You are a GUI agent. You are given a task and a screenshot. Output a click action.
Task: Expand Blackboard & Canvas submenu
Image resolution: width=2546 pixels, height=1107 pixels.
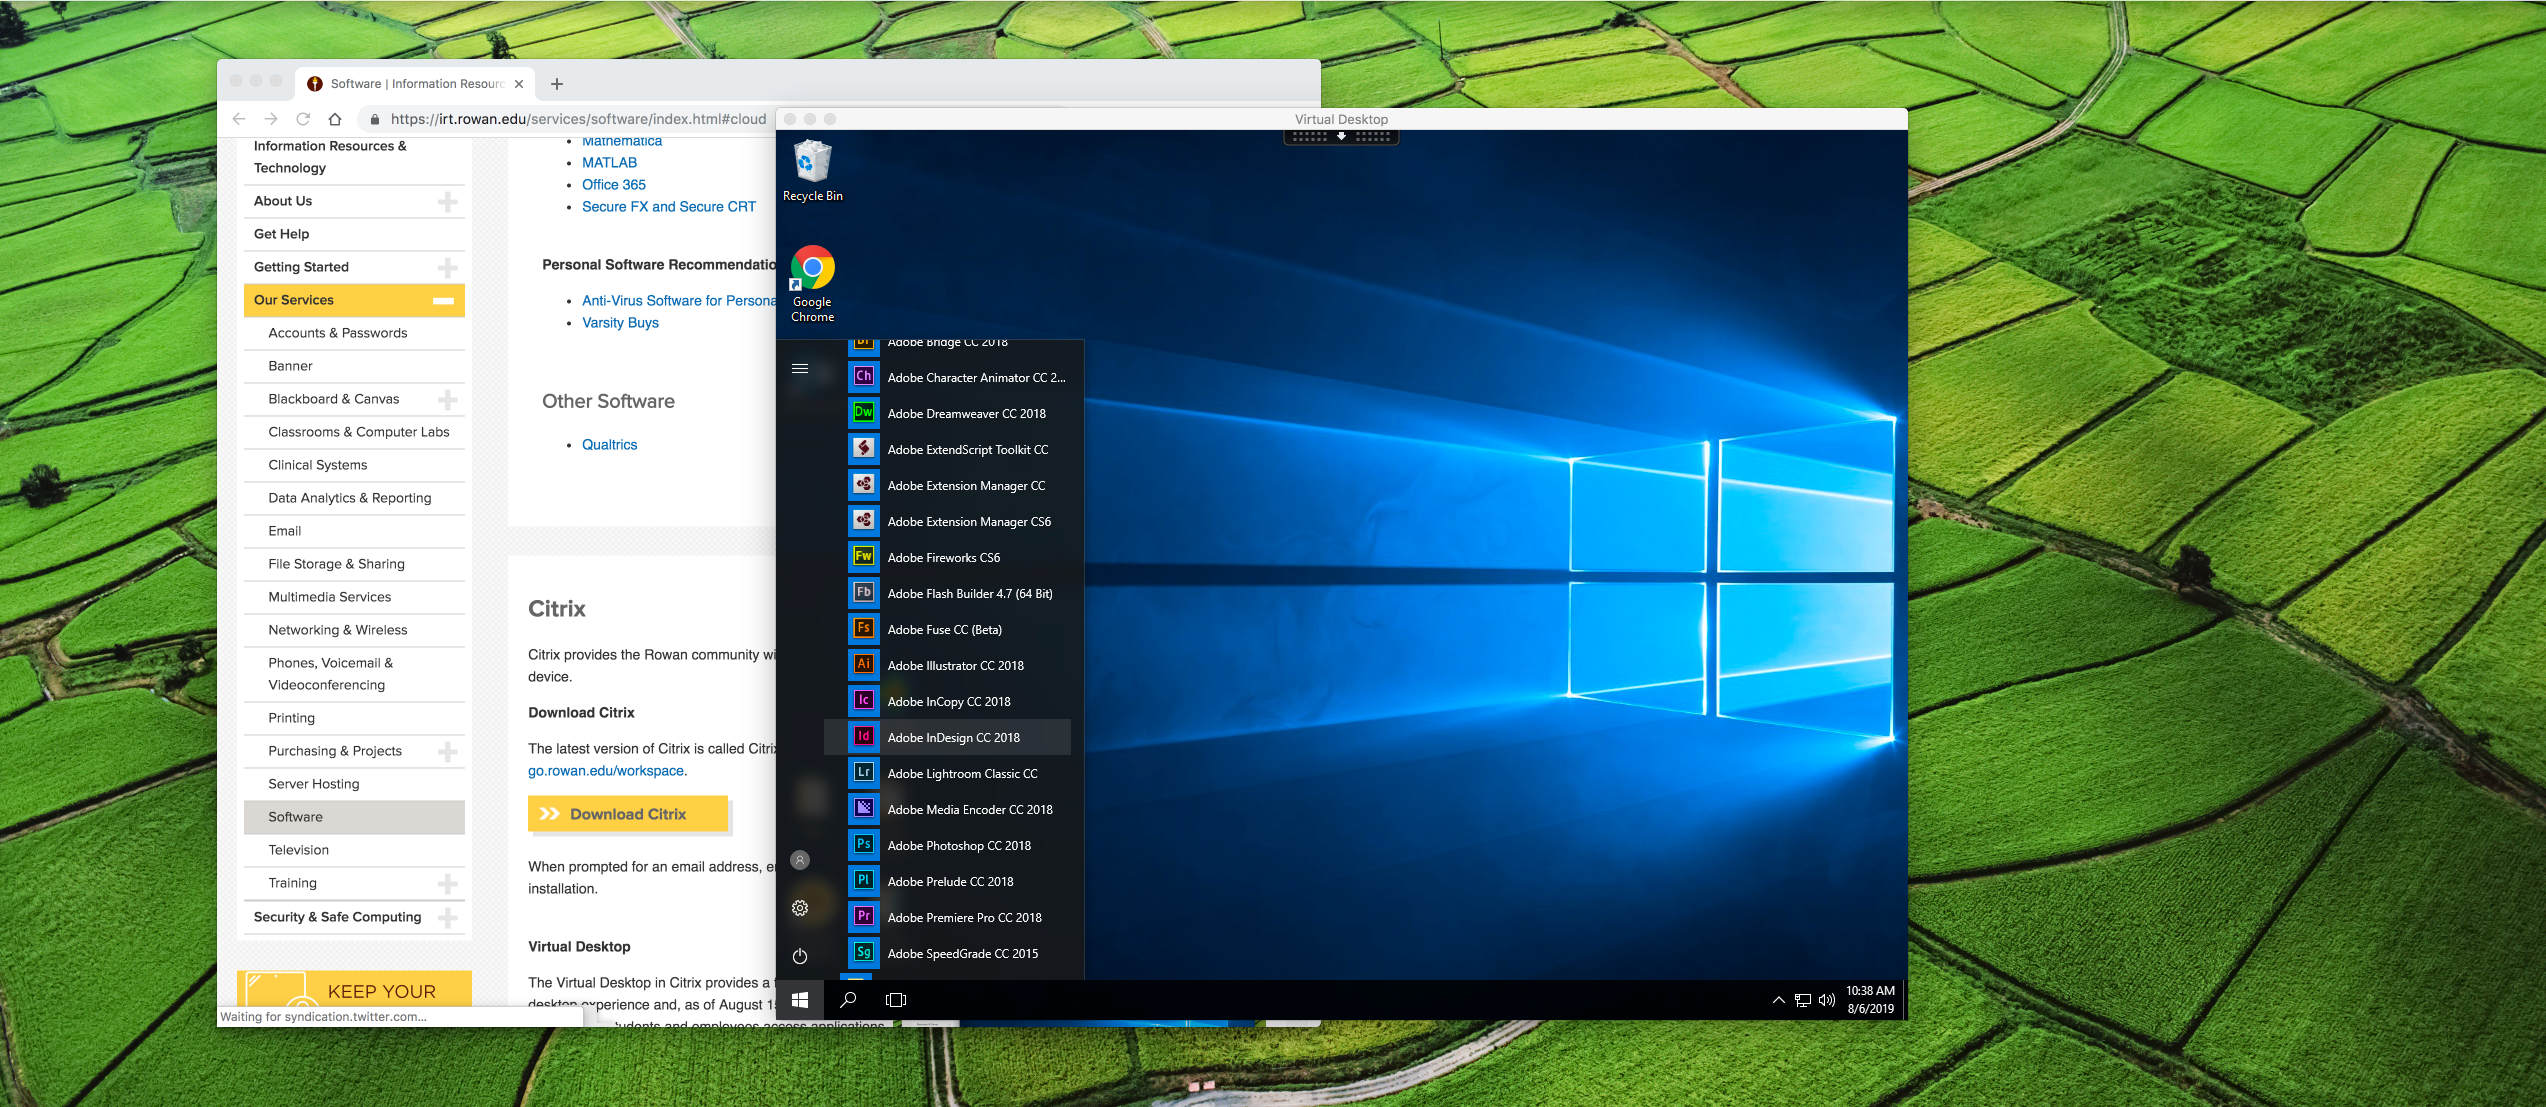tap(448, 400)
